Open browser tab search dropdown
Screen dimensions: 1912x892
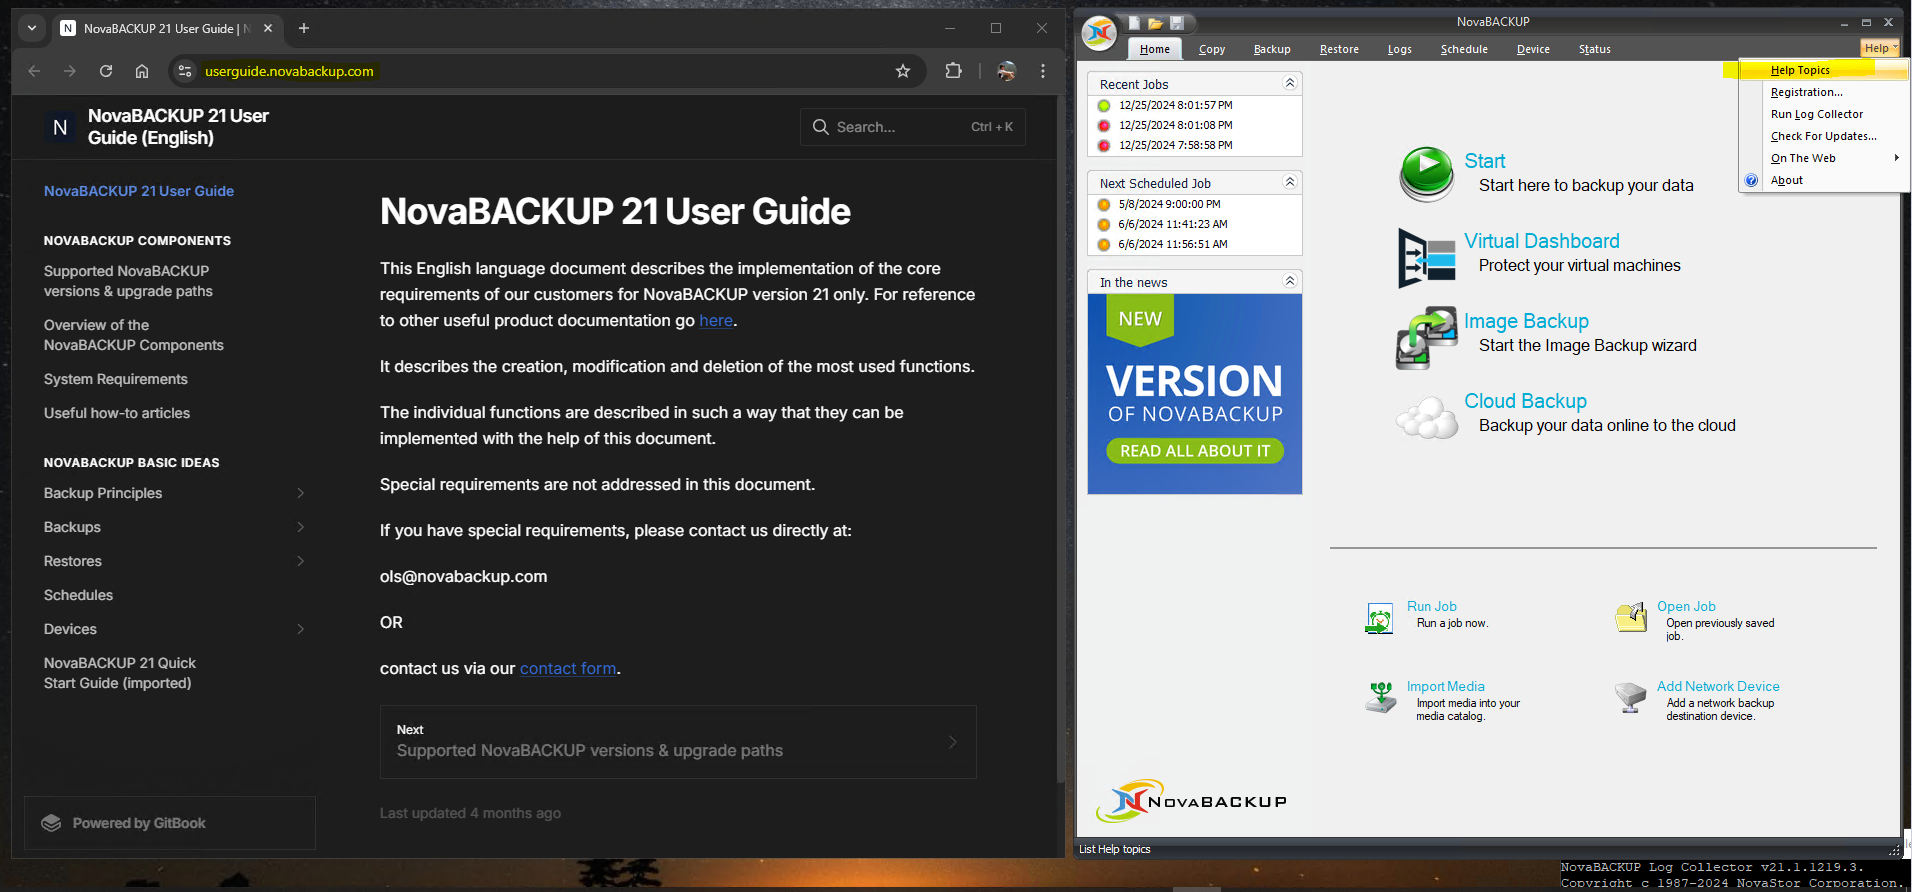[32, 28]
